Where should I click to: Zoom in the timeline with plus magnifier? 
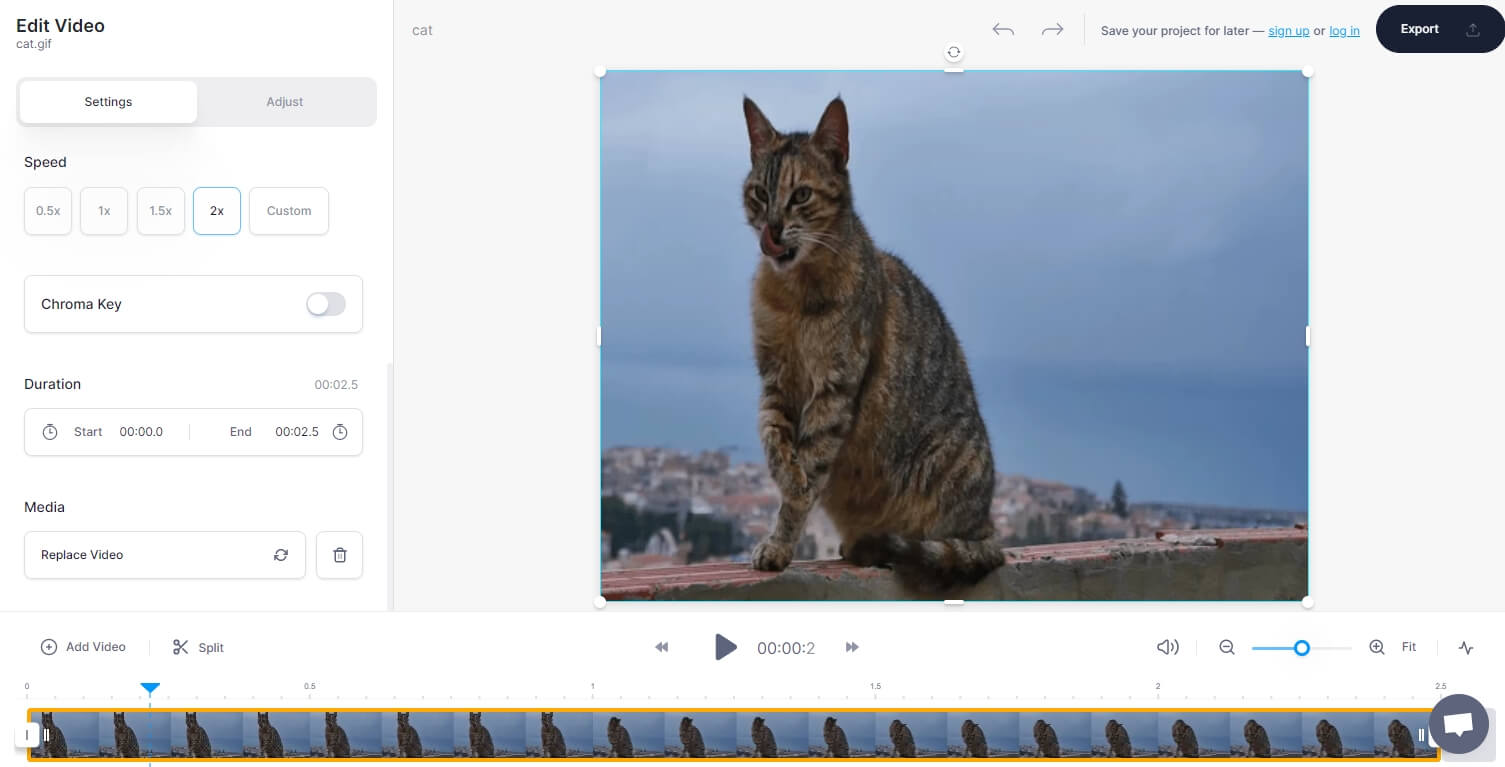tap(1377, 647)
